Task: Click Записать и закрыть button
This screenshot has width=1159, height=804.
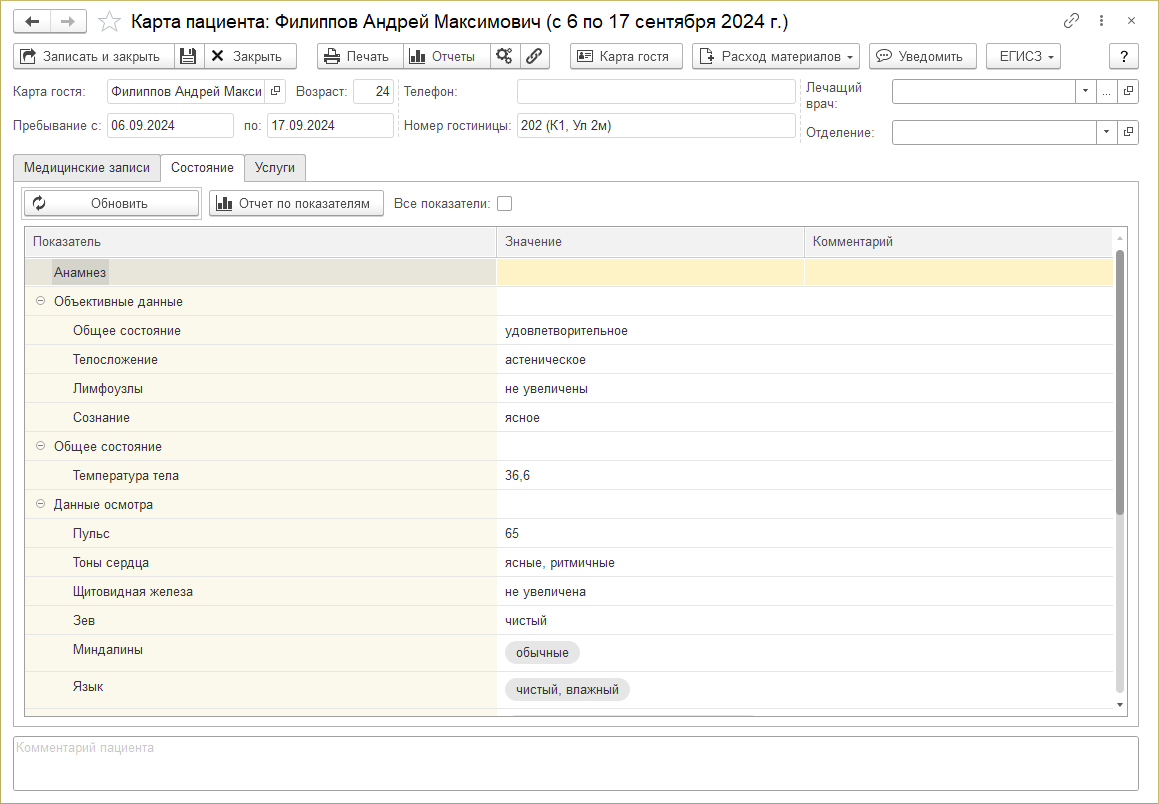Action: click(94, 56)
